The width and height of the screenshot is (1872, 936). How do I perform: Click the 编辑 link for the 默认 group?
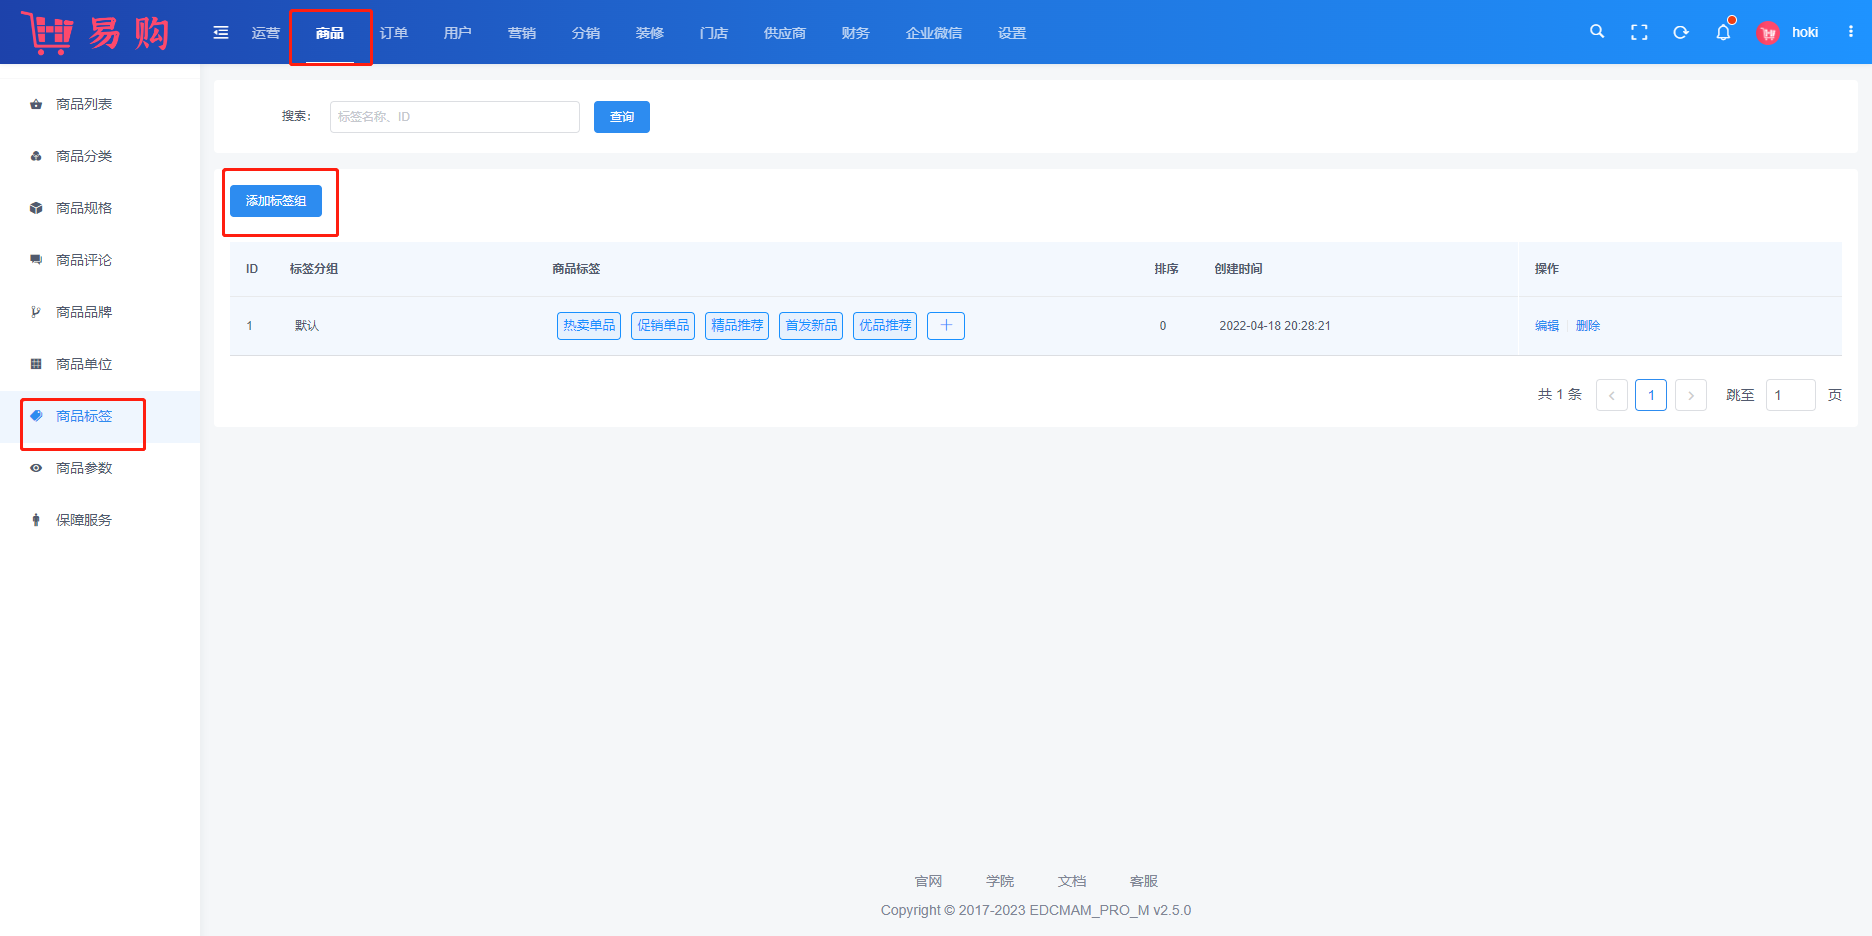tap(1546, 326)
